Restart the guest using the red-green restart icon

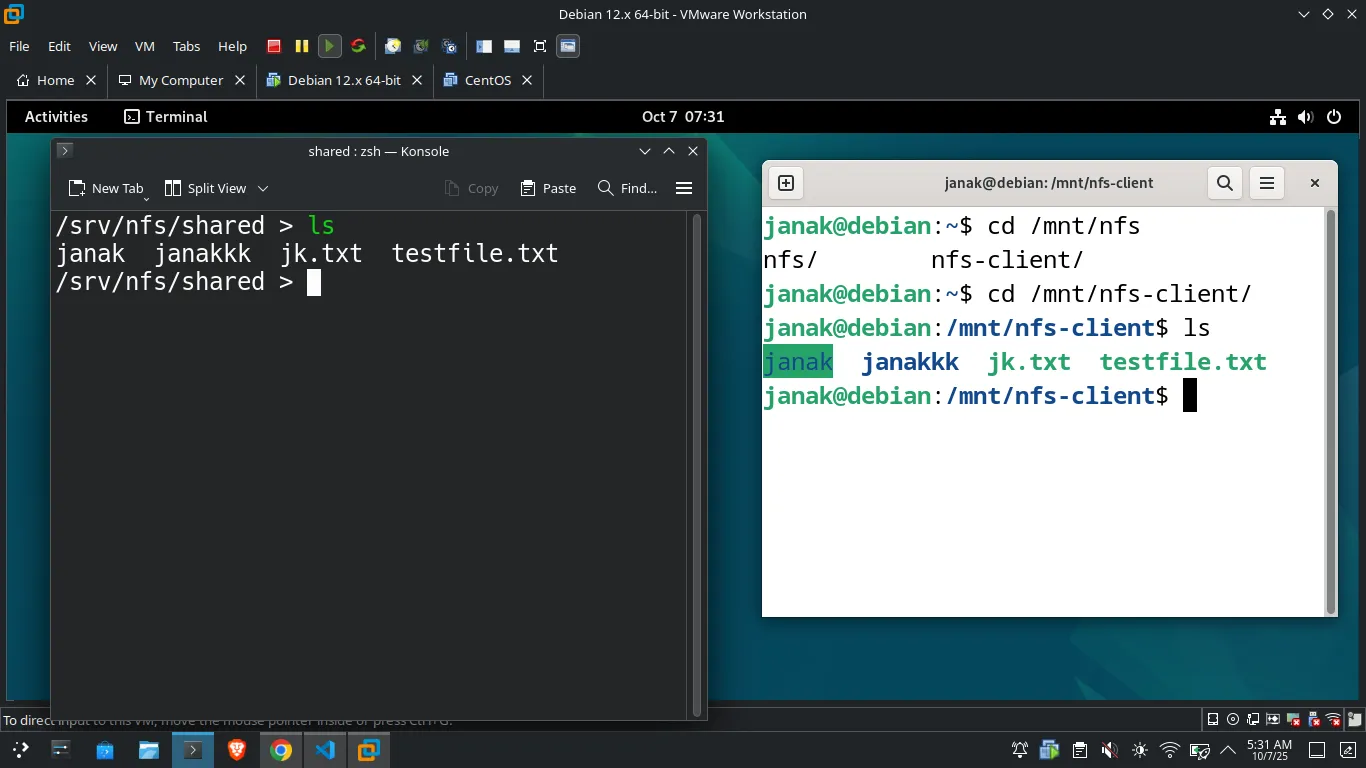(x=357, y=46)
